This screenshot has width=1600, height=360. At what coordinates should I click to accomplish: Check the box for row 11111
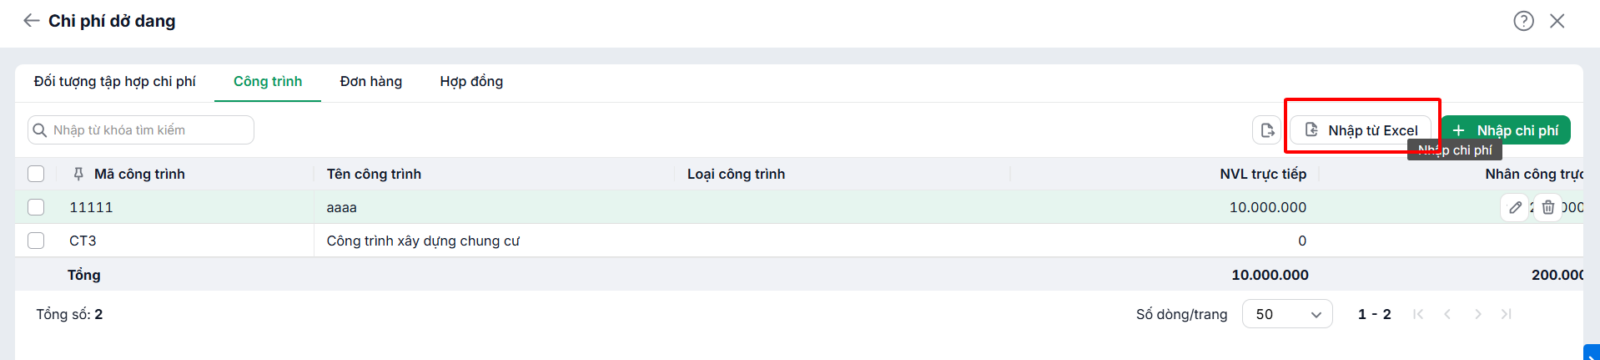click(36, 207)
